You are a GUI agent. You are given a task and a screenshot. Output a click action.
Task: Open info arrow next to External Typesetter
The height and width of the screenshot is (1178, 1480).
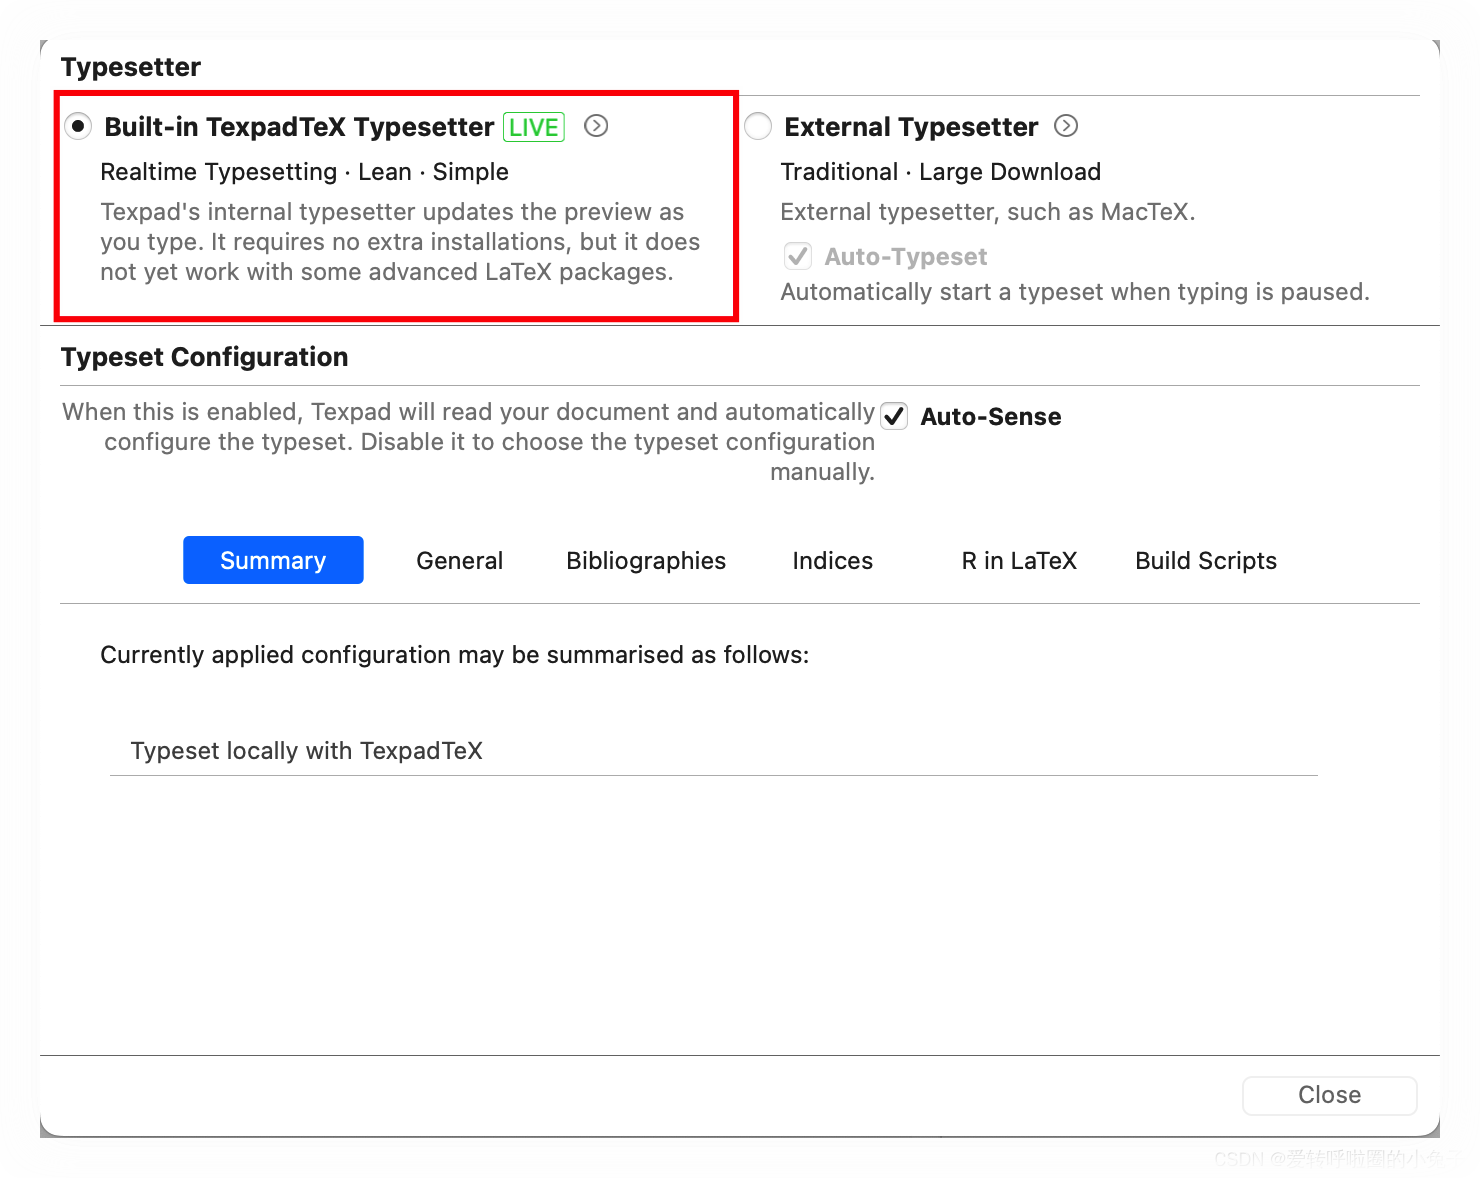[1066, 126]
